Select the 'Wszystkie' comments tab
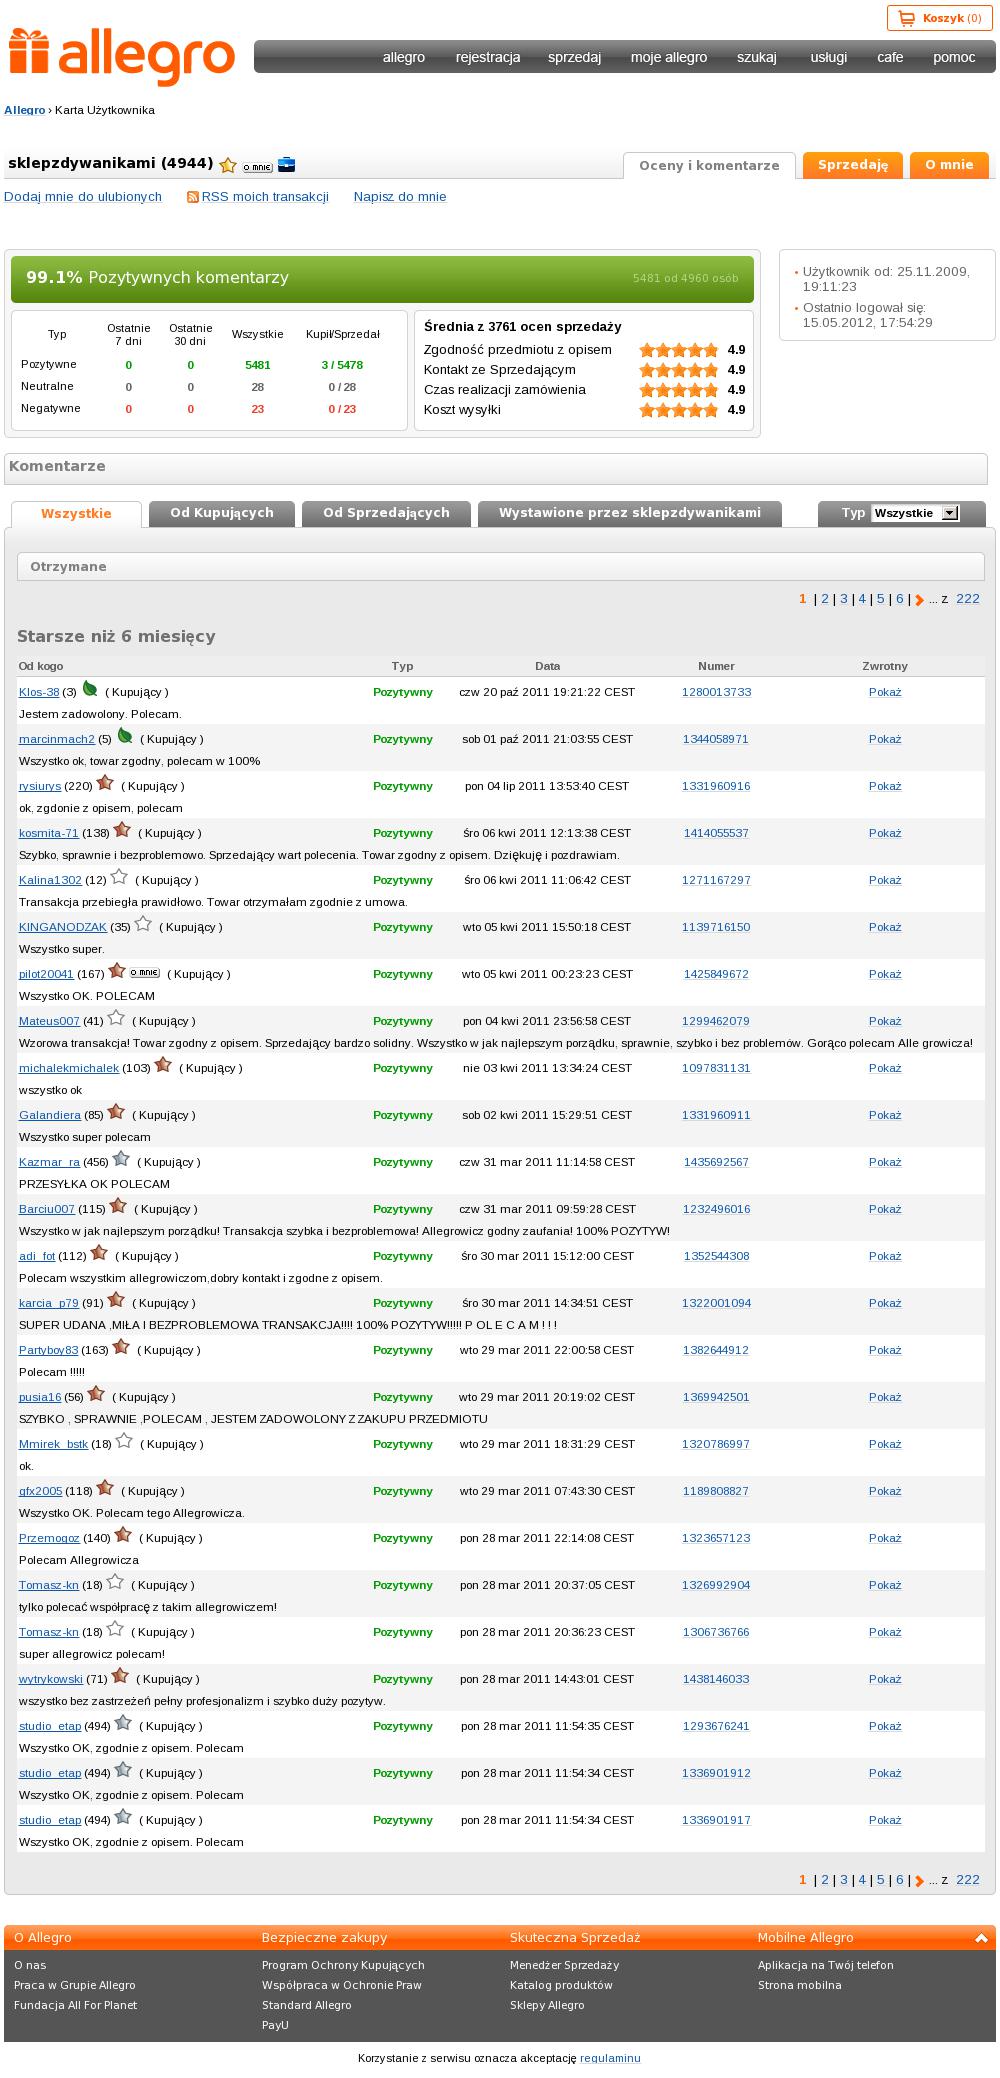The height and width of the screenshot is (2078, 1000). (x=76, y=514)
